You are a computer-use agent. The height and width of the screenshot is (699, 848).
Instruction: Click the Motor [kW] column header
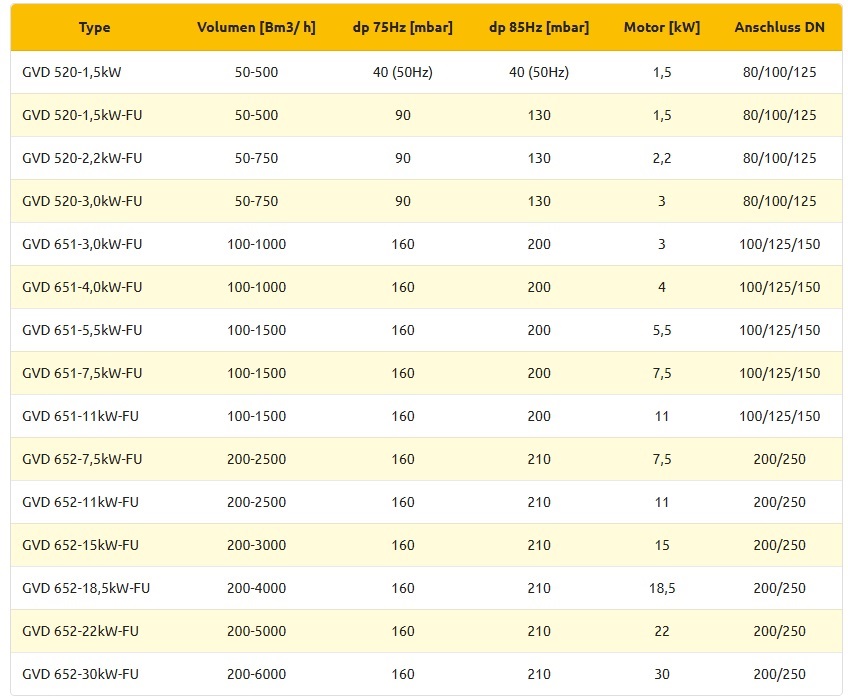click(x=661, y=27)
